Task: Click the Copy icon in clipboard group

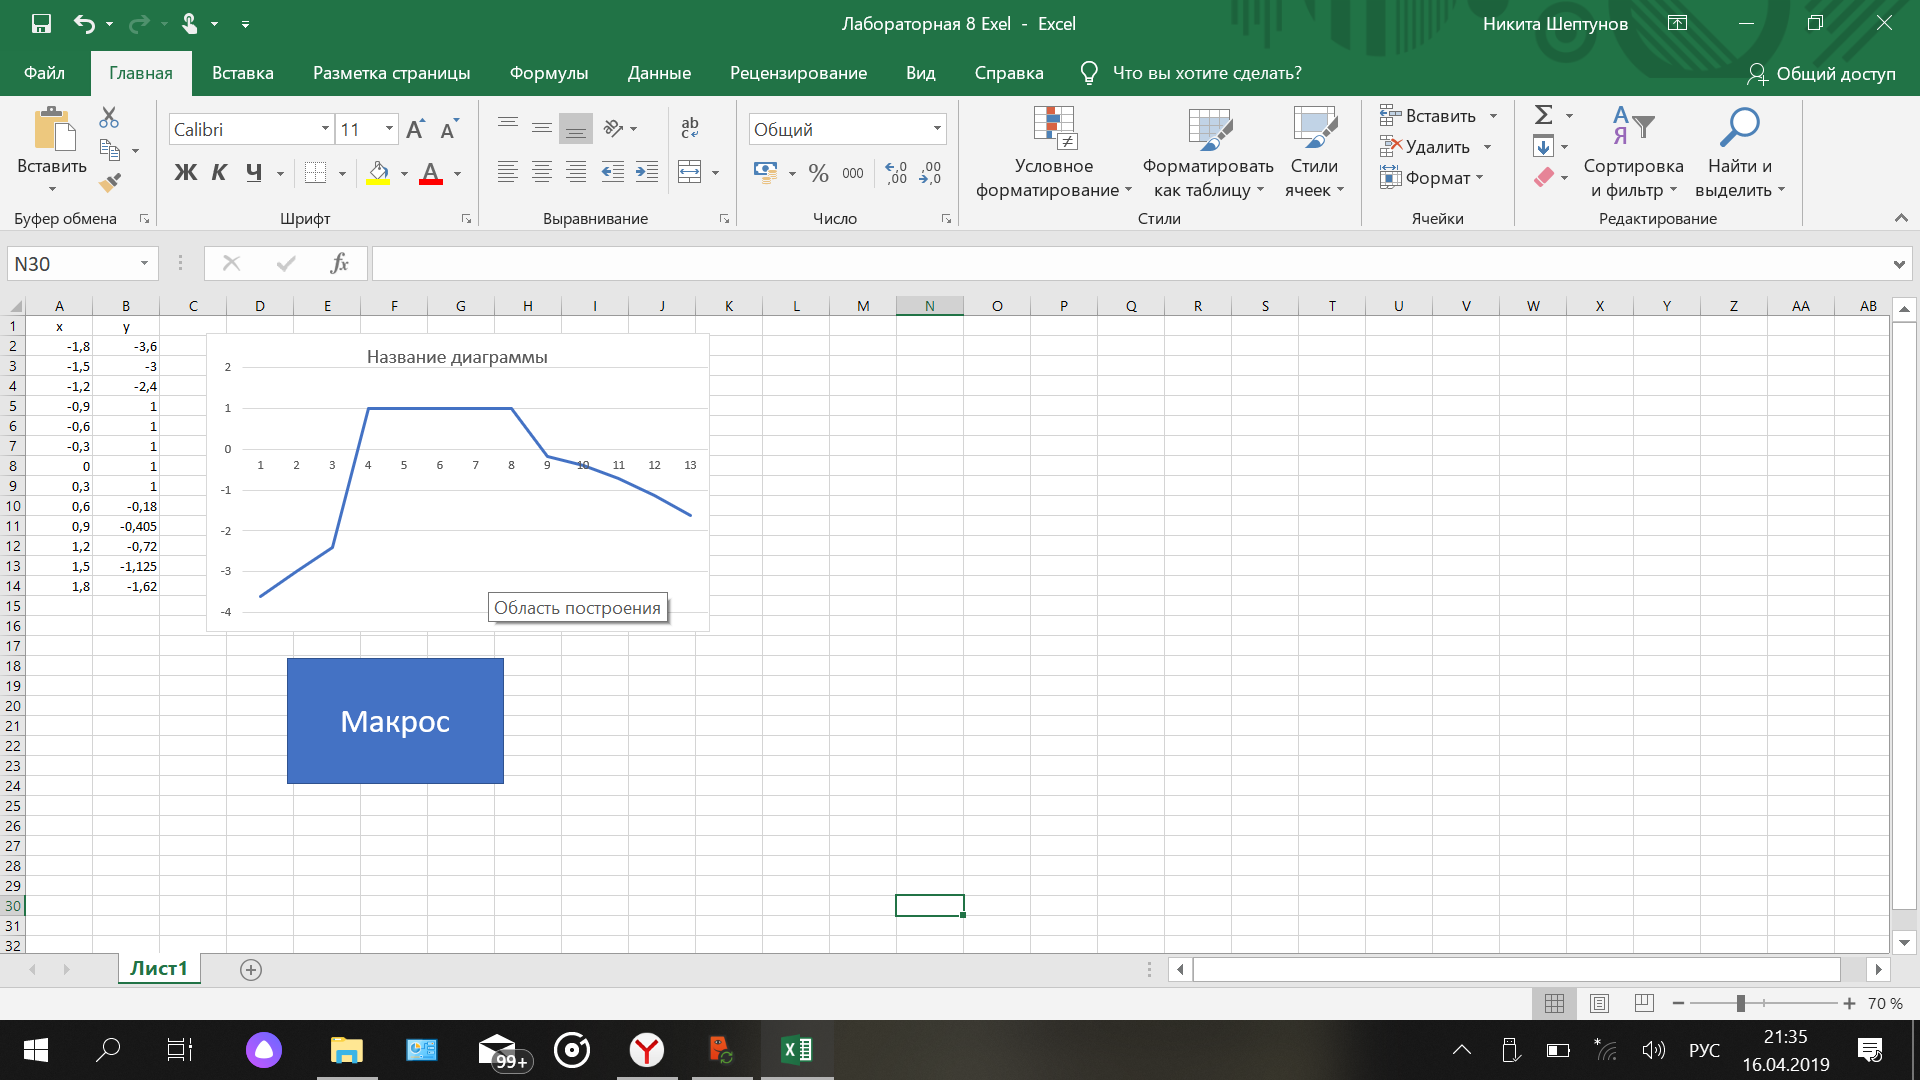Action: click(x=110, y=151)
